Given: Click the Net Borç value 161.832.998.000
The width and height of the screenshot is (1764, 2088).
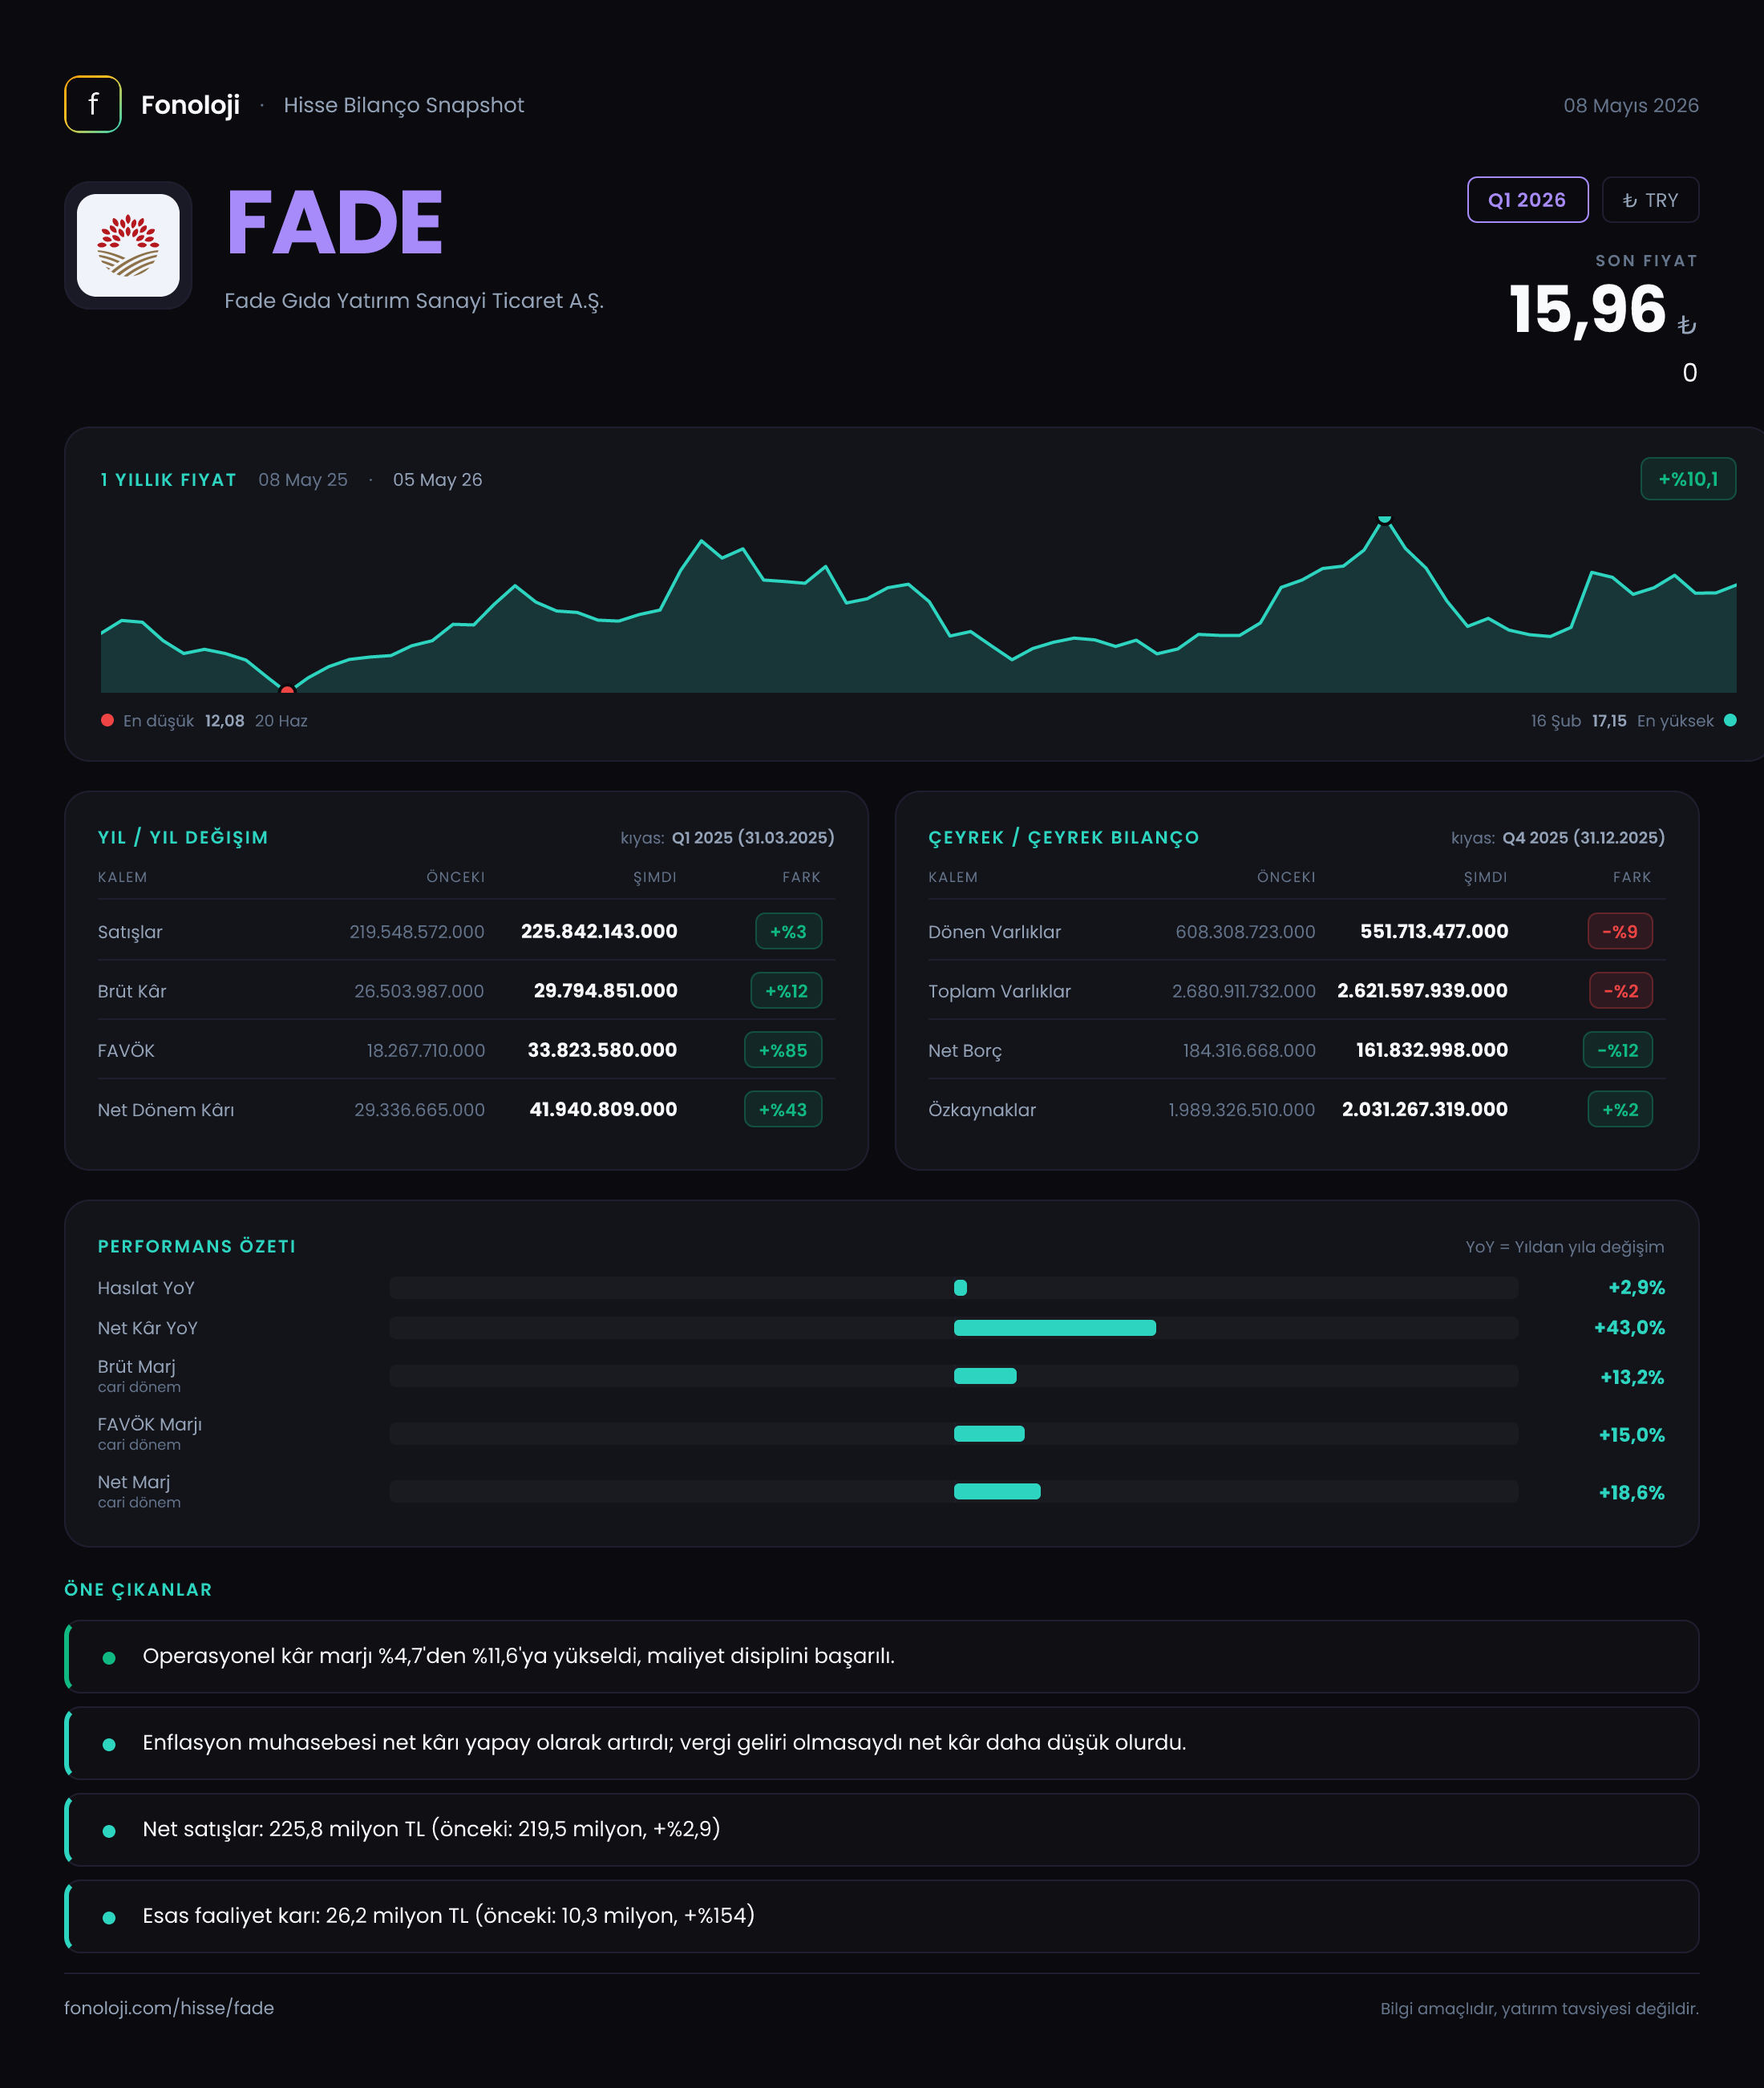Looking at the screenshot, I should point(1432,1050).
